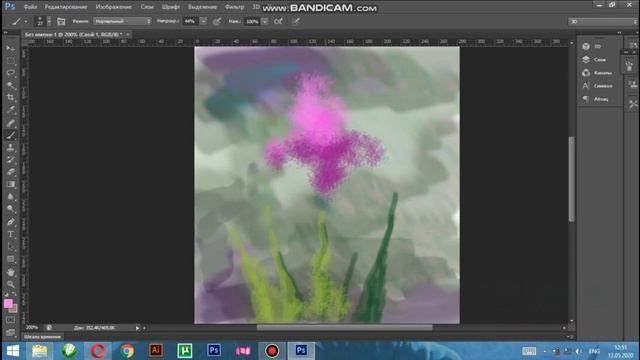Viewport: 640px width, 360px height.
Task: Select the Healing Brush tool
Action: (x=11, y=123)
